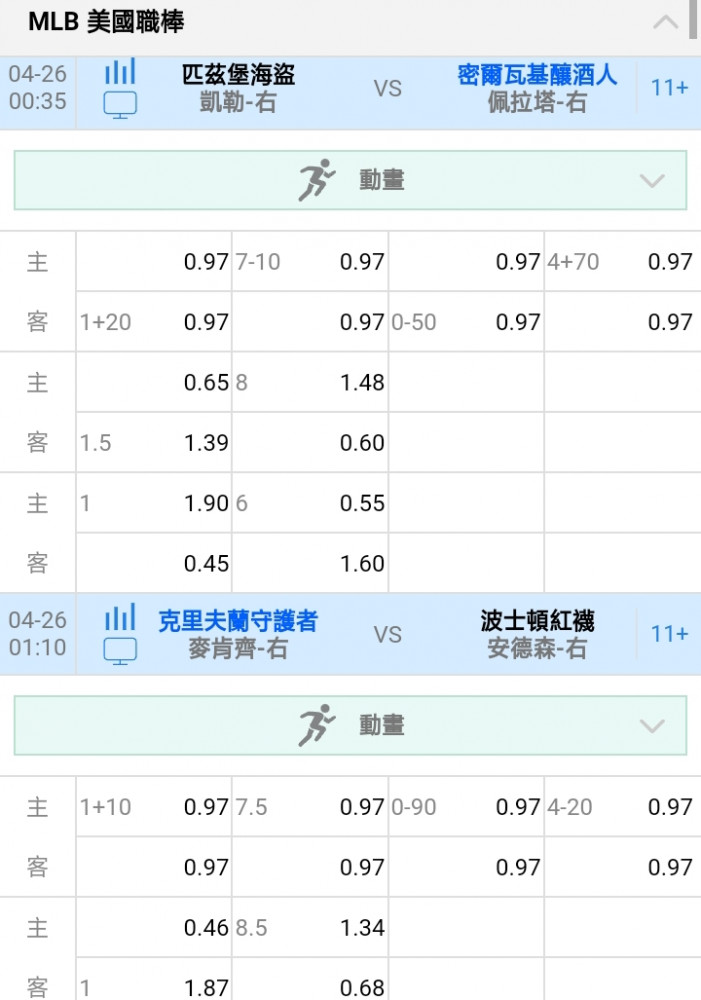Click game time 04-26 01:10

38,633
